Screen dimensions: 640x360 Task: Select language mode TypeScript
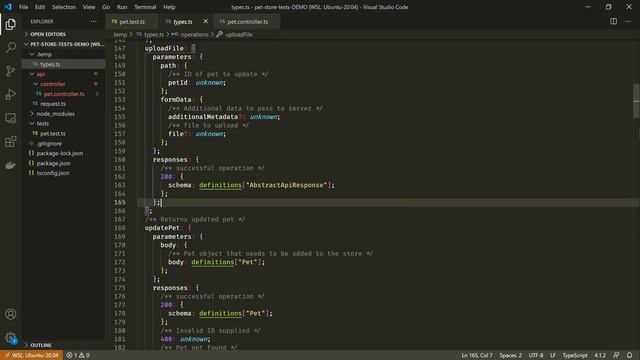575,355
